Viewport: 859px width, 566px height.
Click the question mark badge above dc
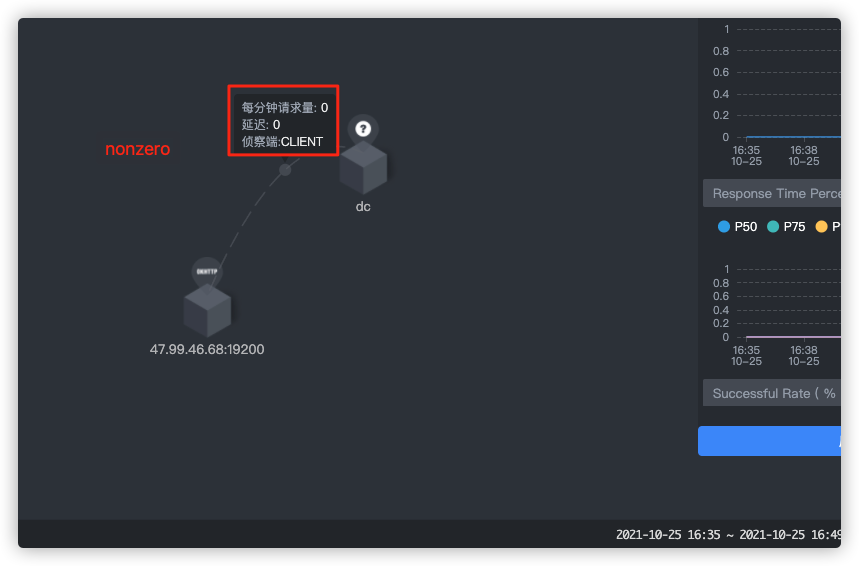coord(363,129)
